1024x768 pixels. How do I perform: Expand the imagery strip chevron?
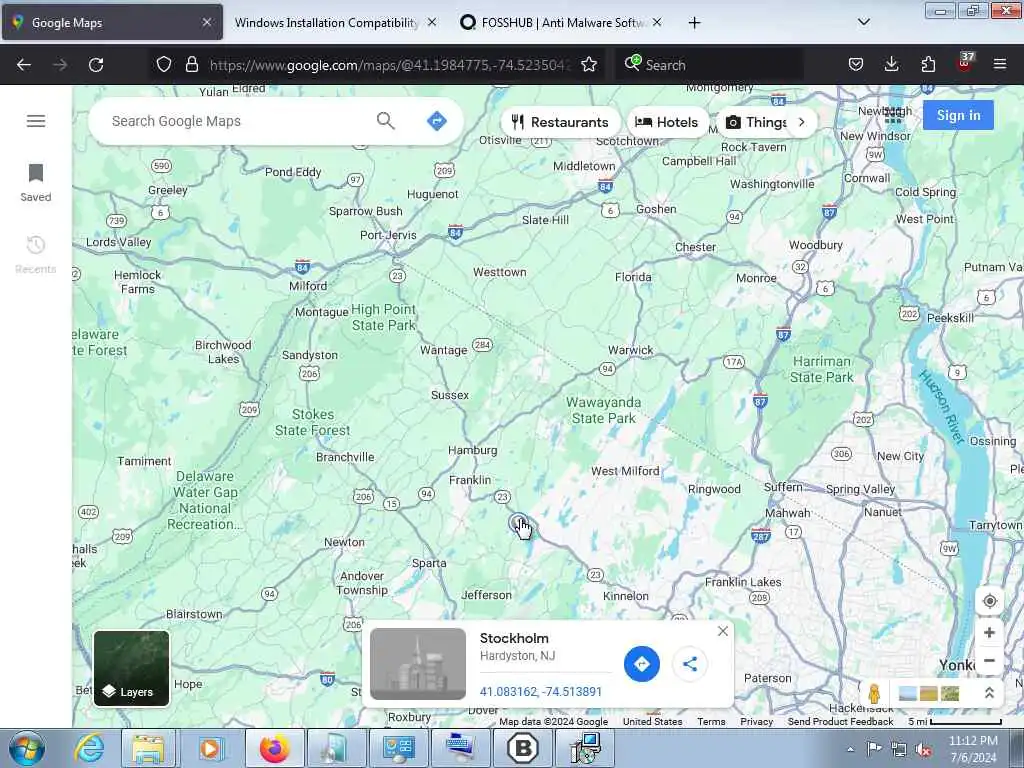[x=989, y=693]
